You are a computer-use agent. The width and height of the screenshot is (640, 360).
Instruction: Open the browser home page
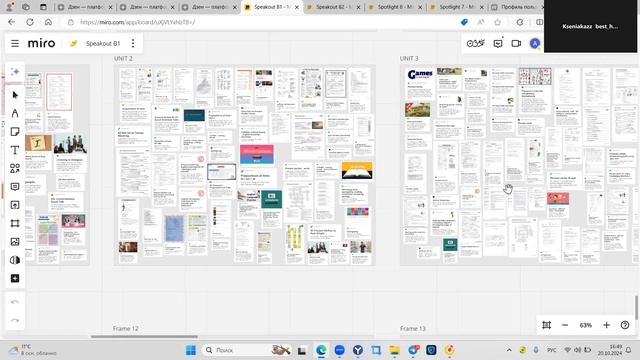48,22
